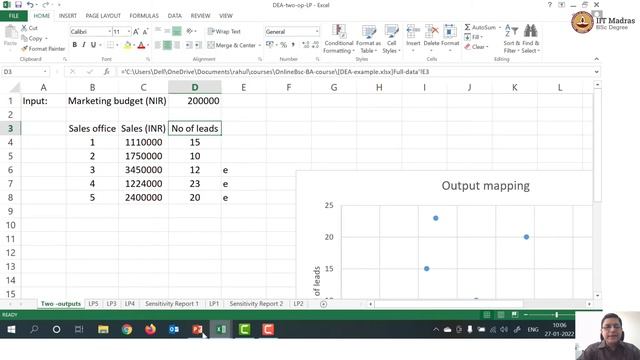Click the Decrease Font Size icon
Screen dimensions: 640x360
[145, 31]
